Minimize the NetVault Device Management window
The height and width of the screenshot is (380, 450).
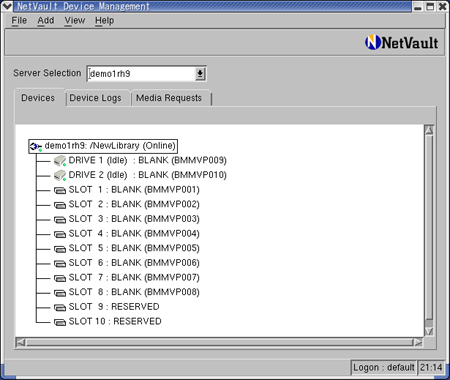click(418, 6)
